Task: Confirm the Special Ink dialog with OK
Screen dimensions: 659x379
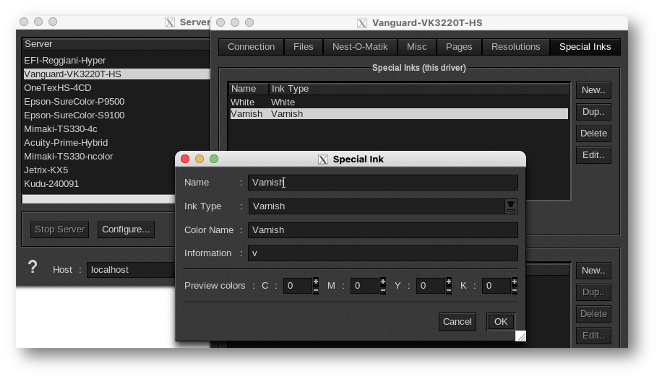Action: 501,321
